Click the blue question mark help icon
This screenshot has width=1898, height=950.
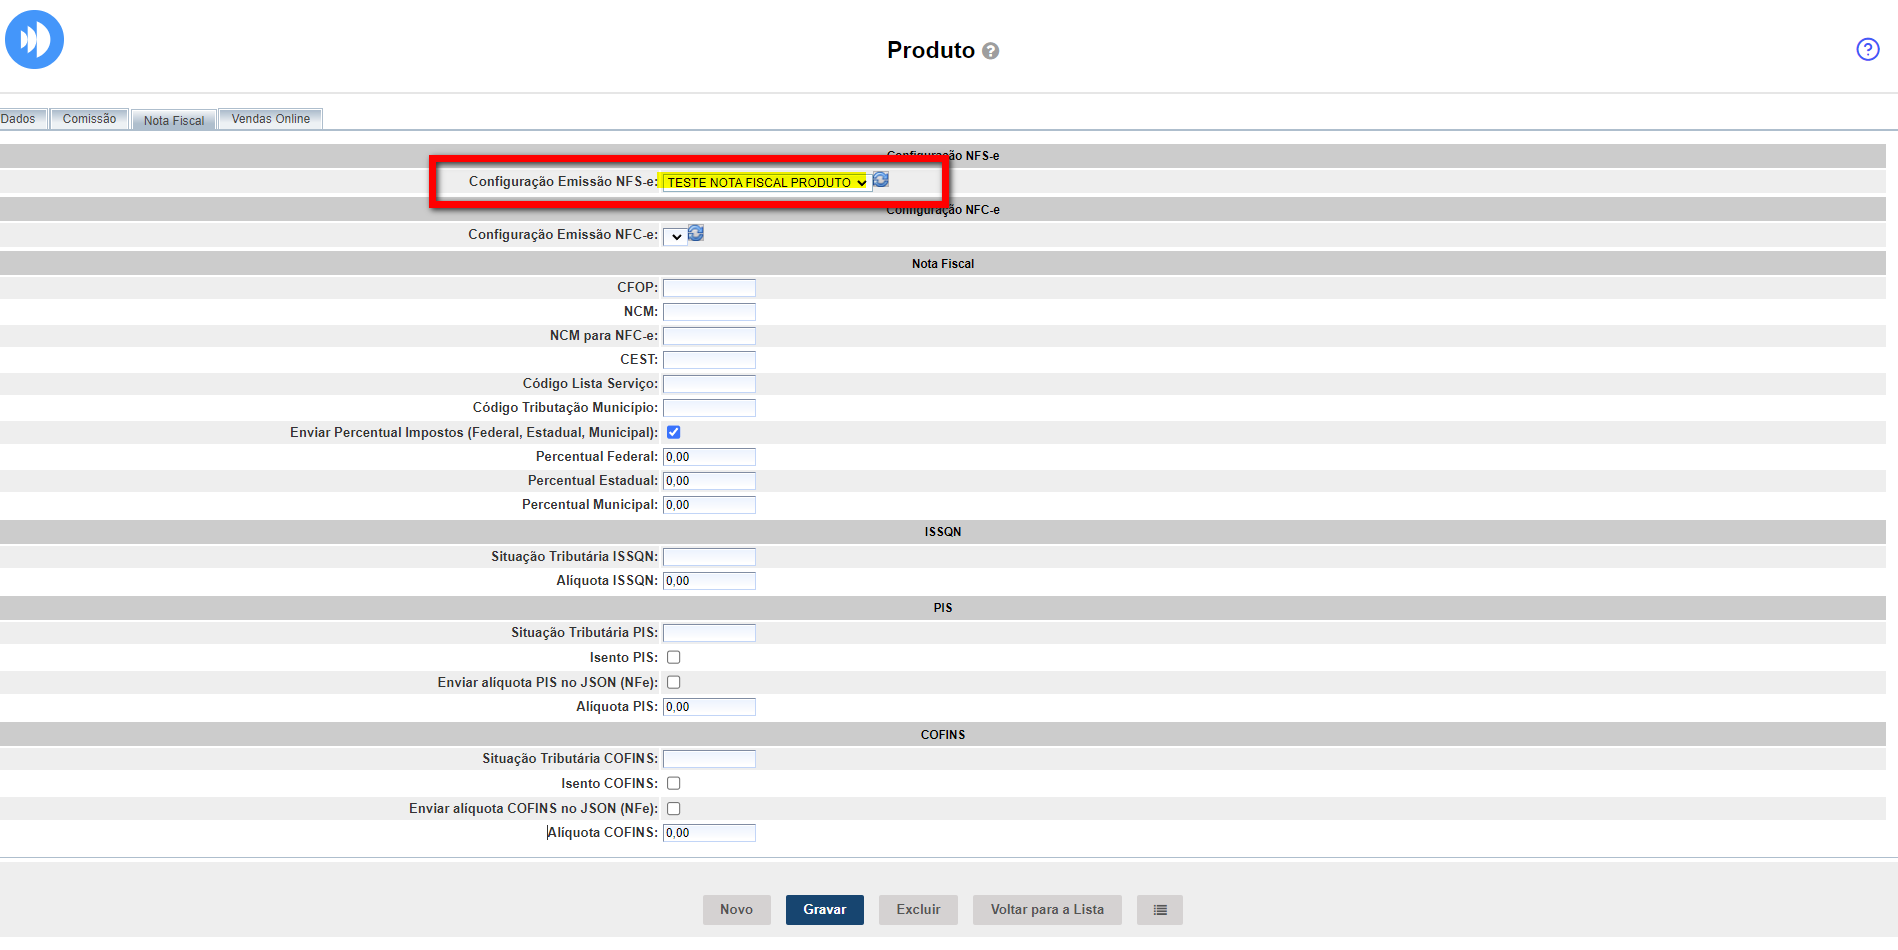[1867, 49]
